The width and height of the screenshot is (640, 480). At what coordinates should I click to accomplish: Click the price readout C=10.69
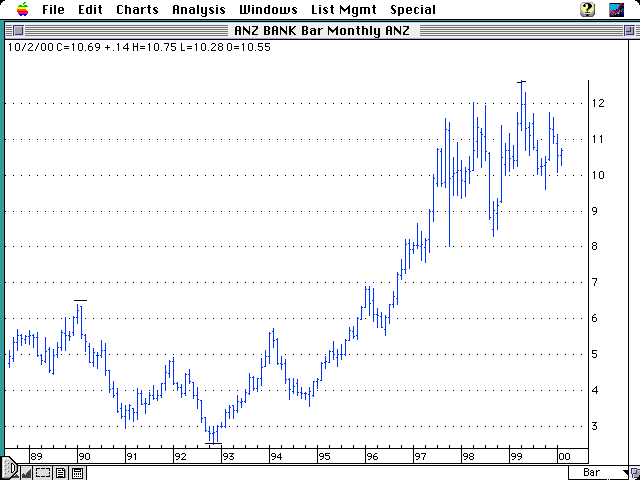(x=78, y=47)
